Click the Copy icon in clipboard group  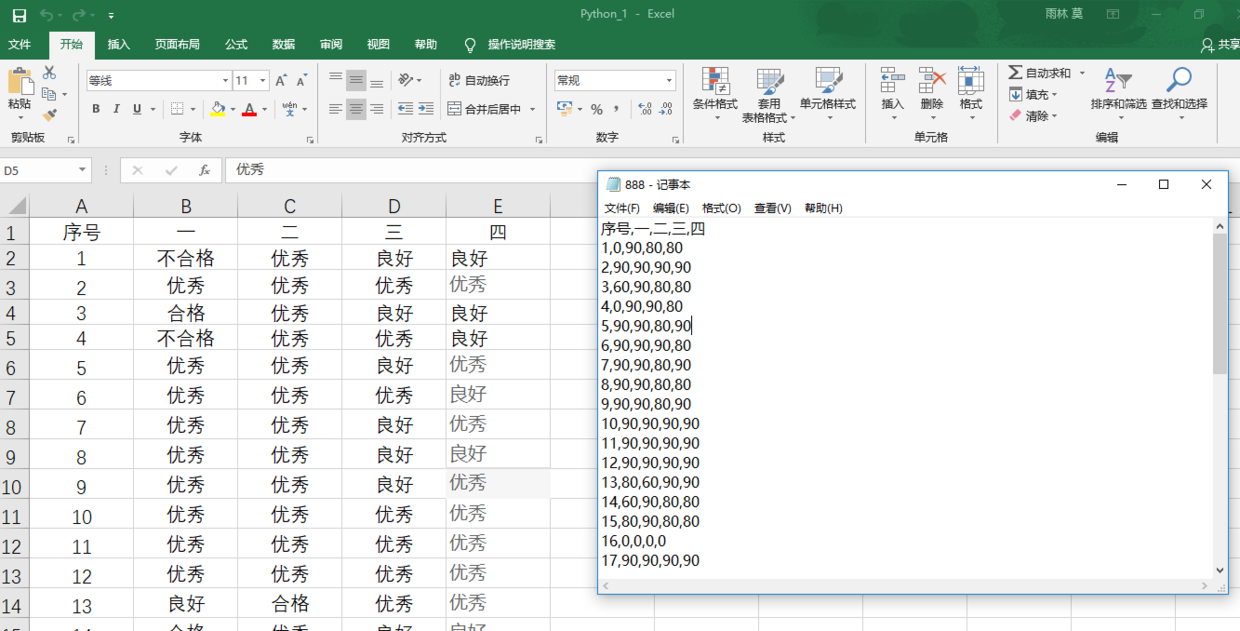tap(49, 94)
